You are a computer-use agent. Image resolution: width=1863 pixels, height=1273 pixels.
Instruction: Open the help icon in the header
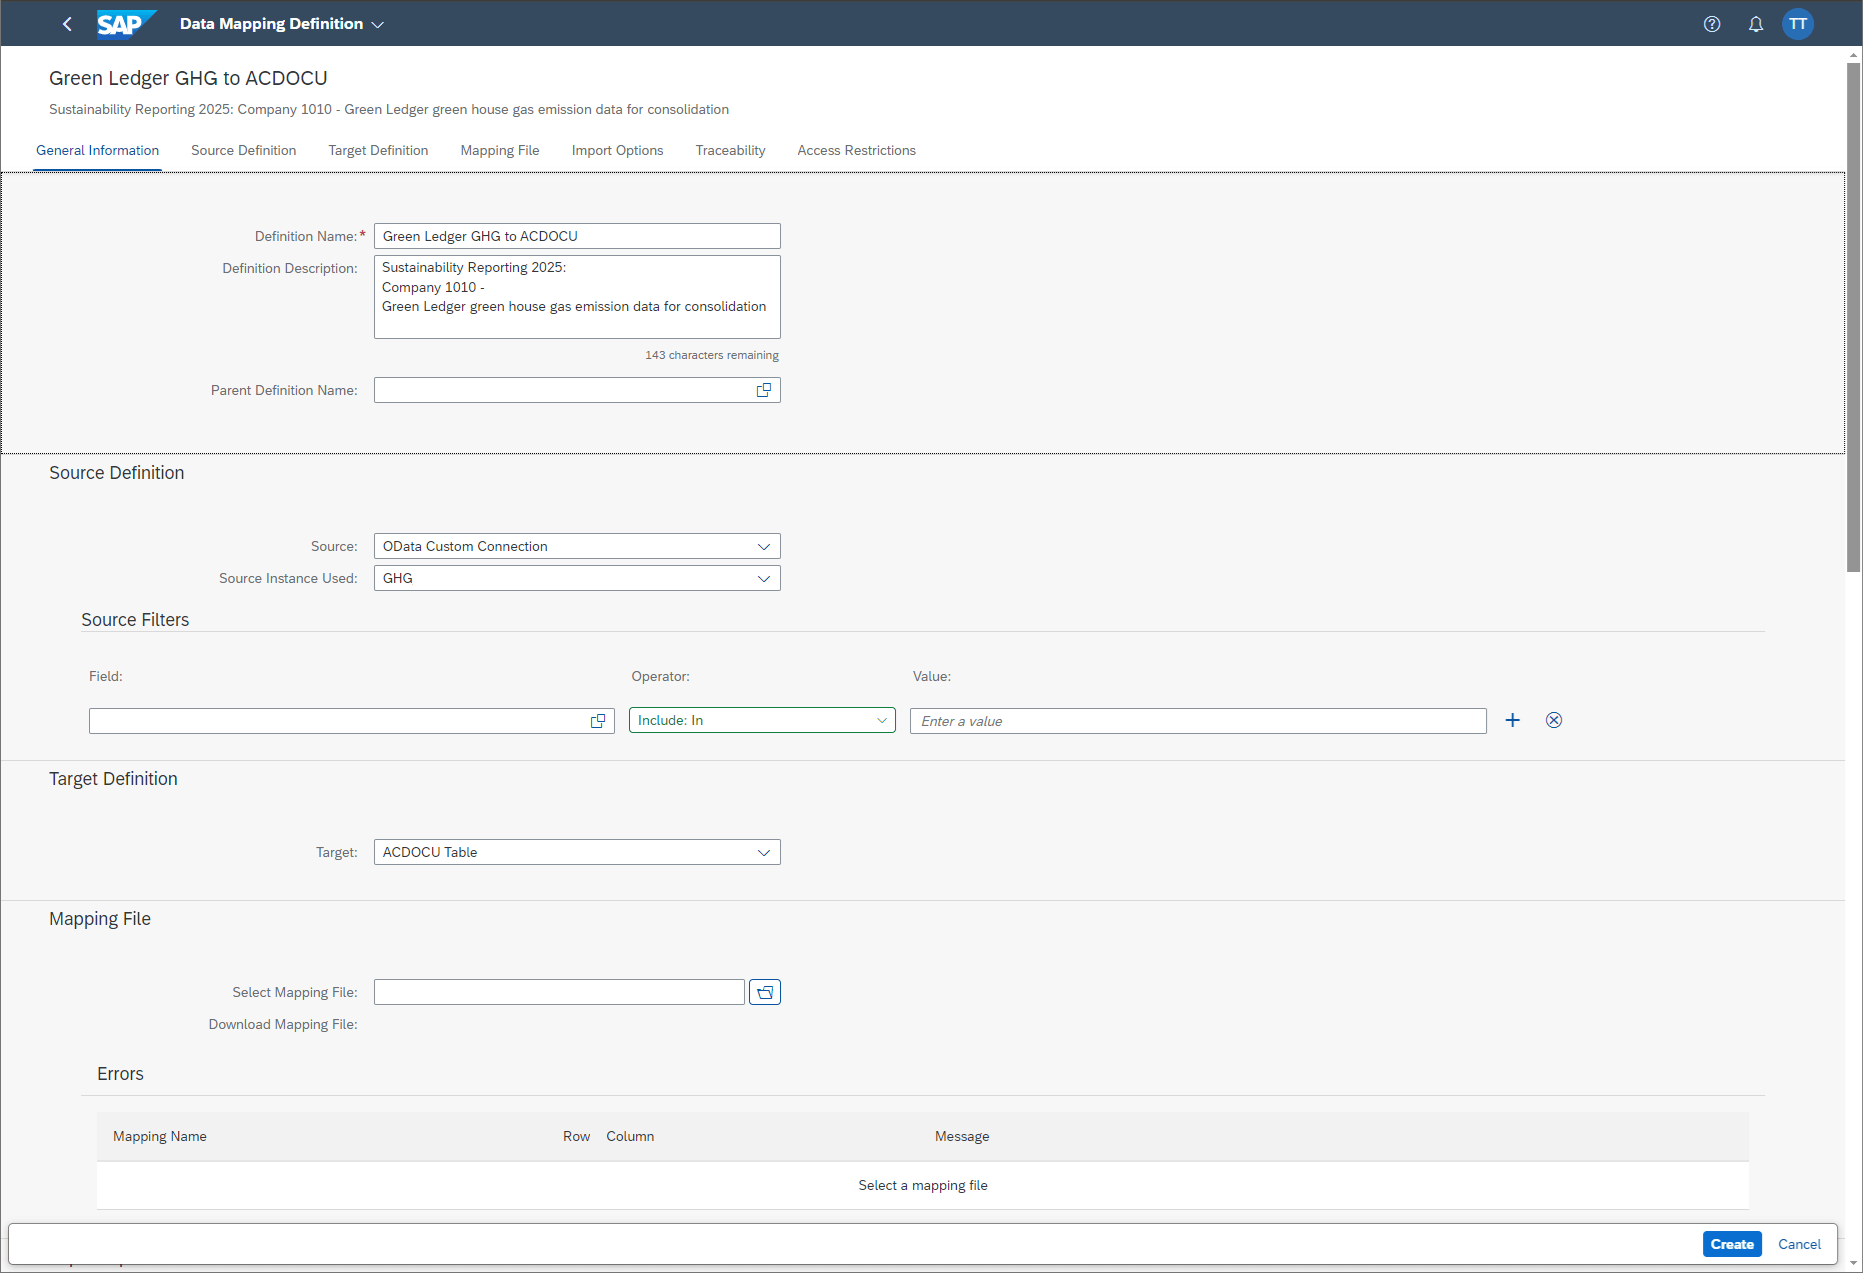1711,23
